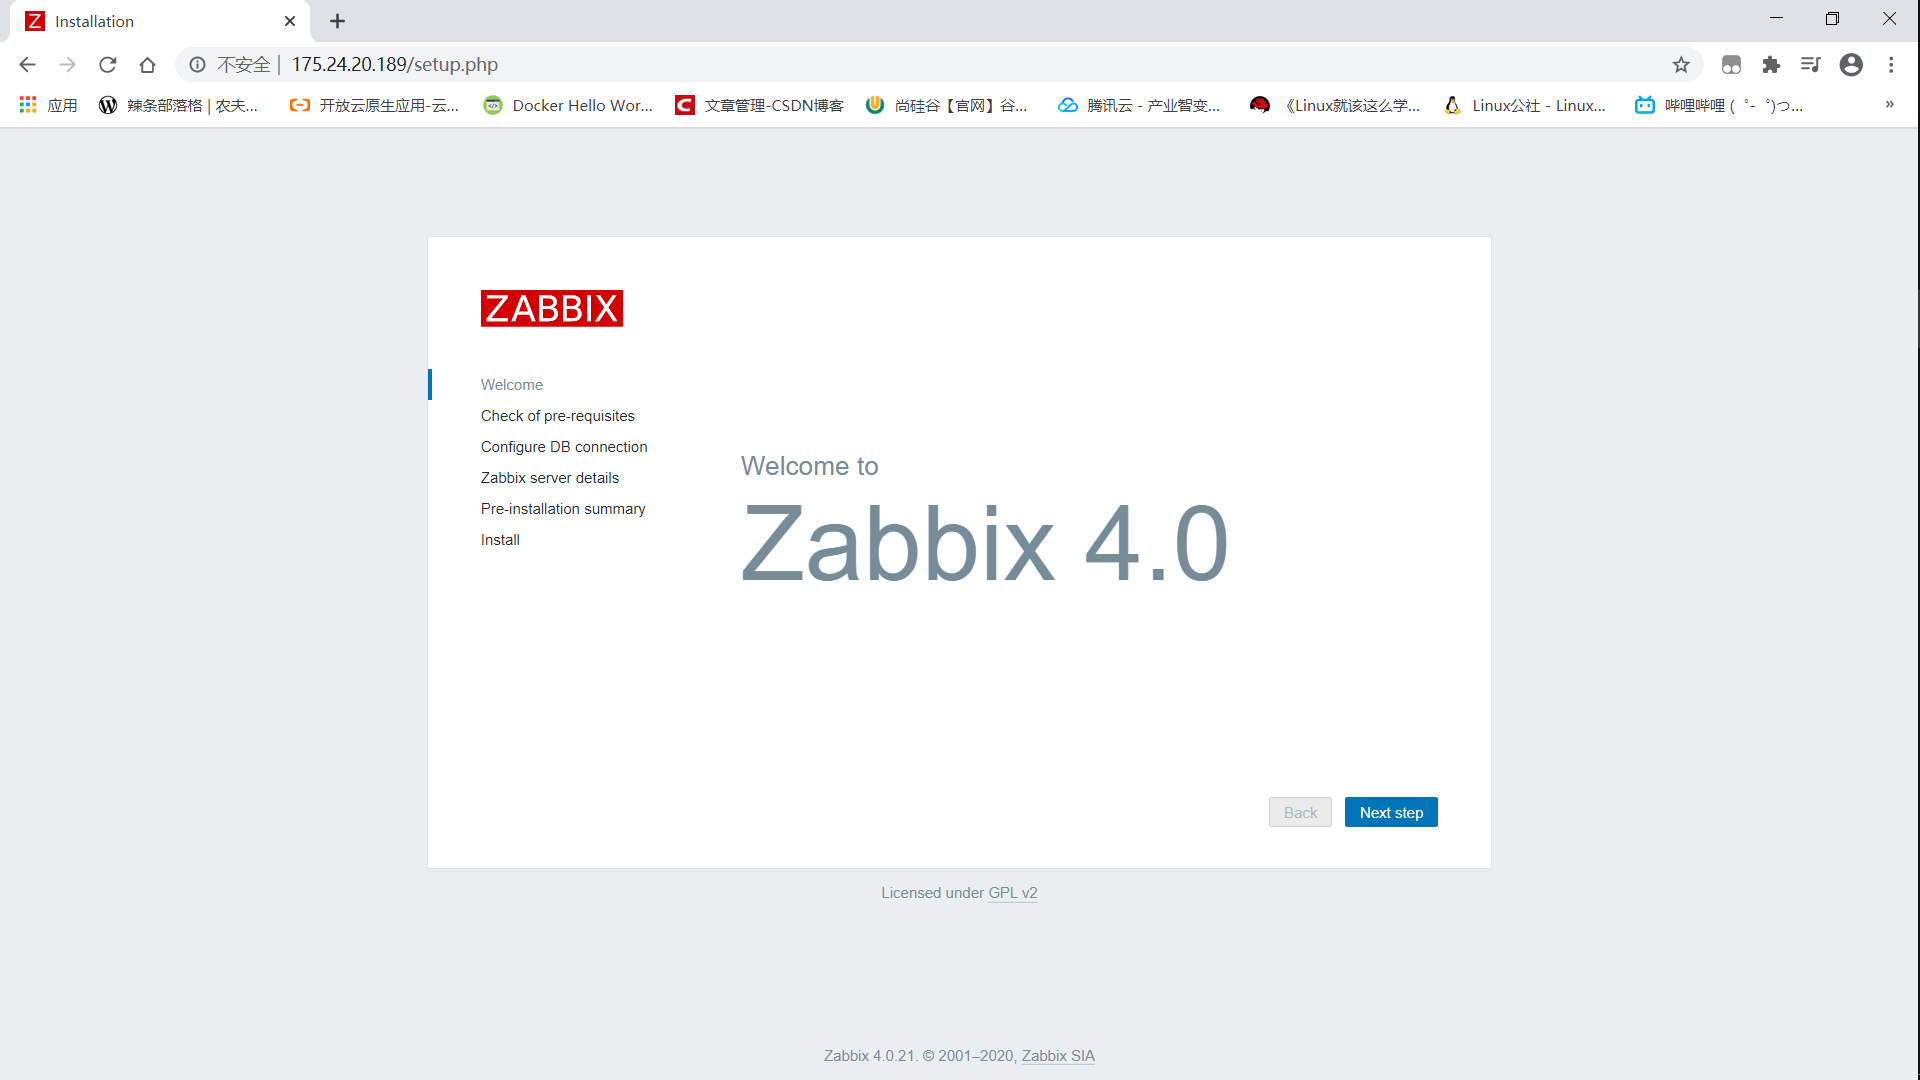The height and width of the screenshot is (1080, 1920).
Task: Bookmark this page with star icon
Action: coord(1681,65)
